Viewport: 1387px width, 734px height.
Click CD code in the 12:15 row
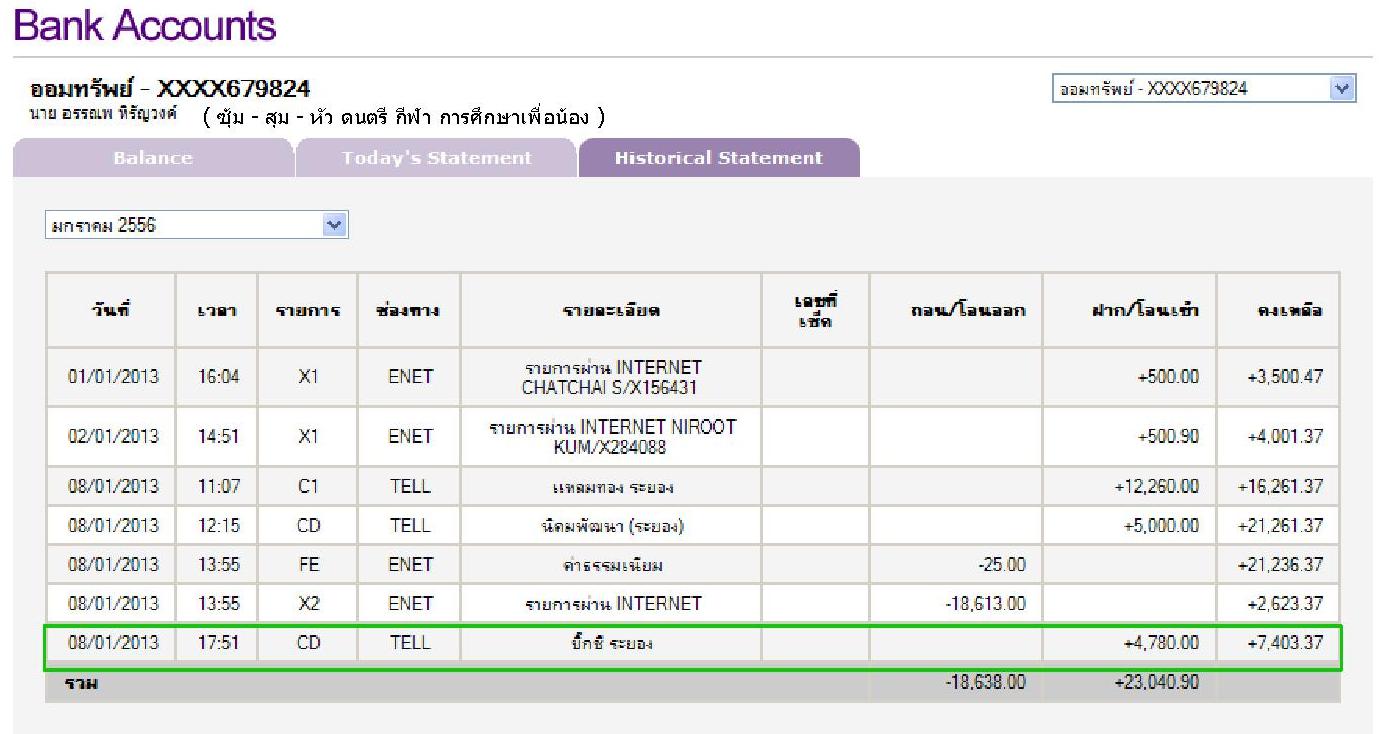[x=308, y=526]
